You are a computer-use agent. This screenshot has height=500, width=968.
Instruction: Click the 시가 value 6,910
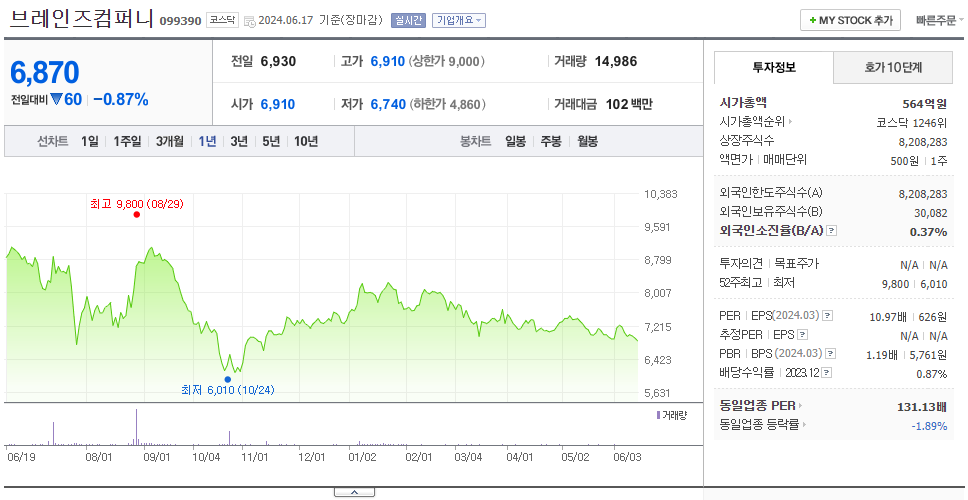[x=278, y=104]
